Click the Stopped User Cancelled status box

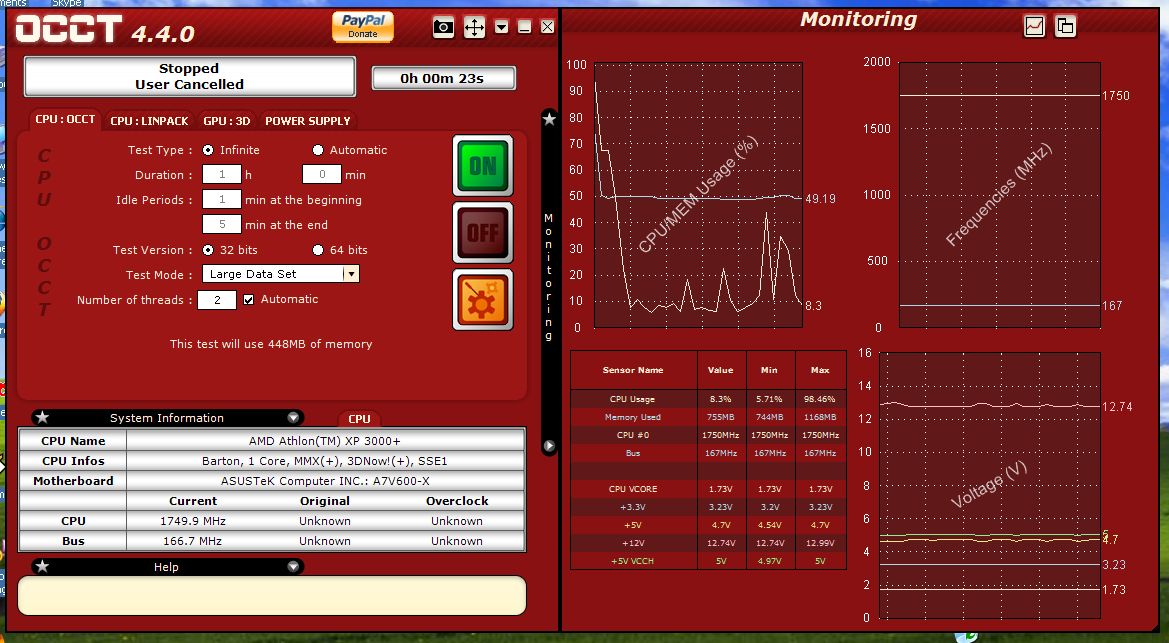click(x=189, y=76)
